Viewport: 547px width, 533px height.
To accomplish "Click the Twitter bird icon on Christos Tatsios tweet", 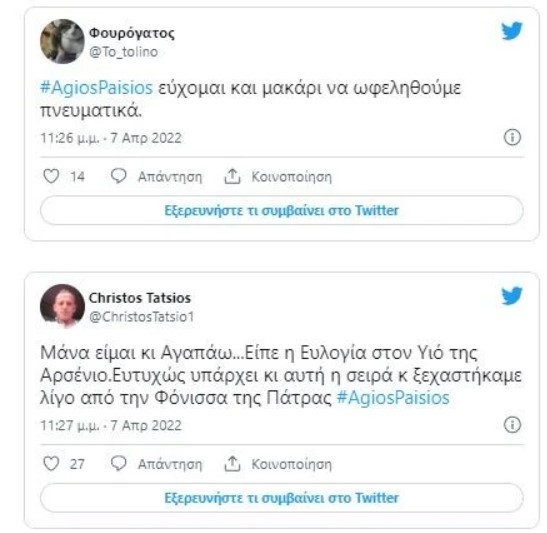I will point(512,296).
